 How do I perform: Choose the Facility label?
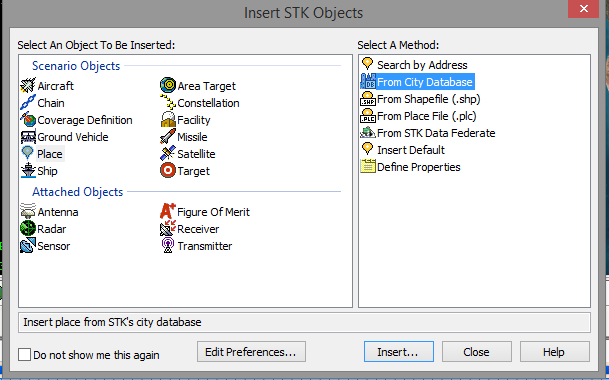194,120
